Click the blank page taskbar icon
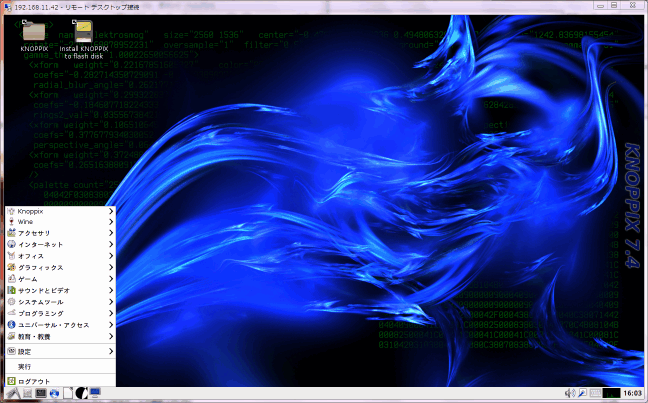Viewport: 648px width, 403px height. 68,393
